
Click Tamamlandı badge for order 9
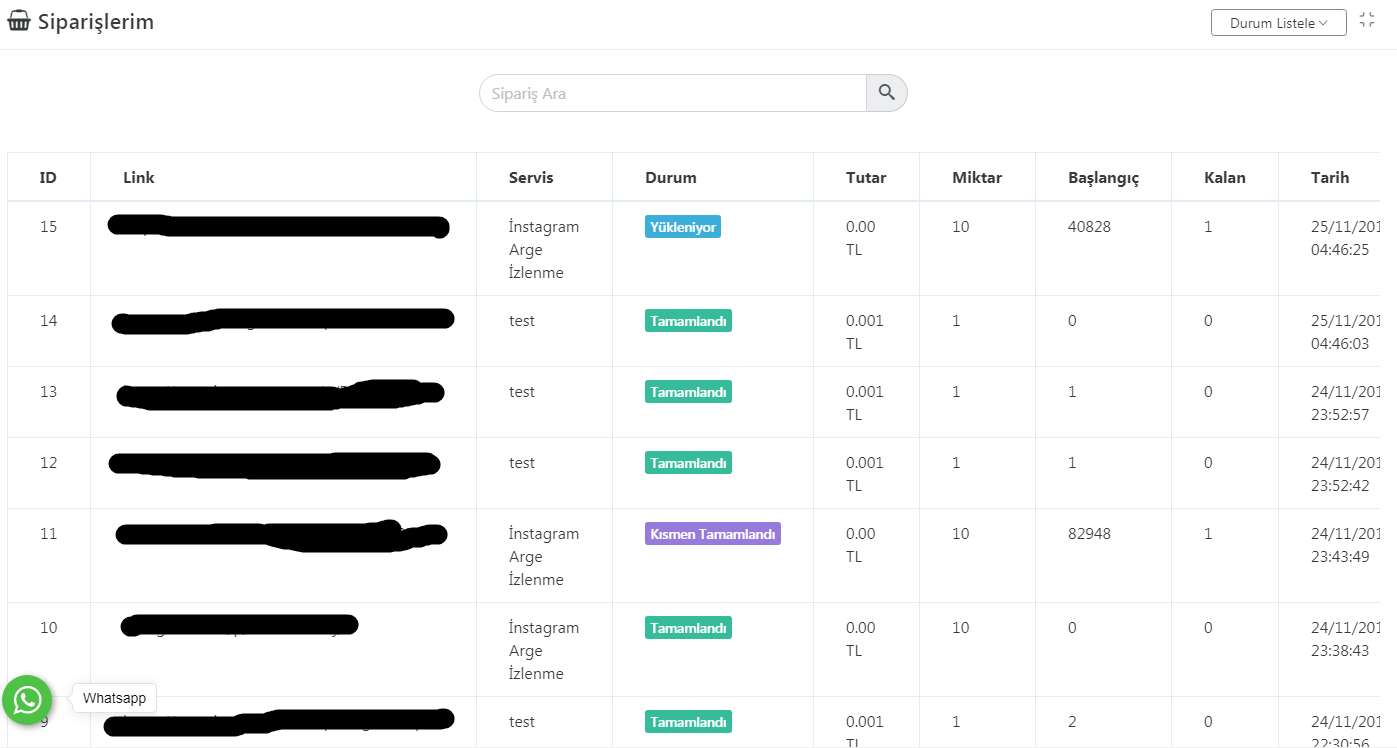pyautogui.click(x=688, y=722)
